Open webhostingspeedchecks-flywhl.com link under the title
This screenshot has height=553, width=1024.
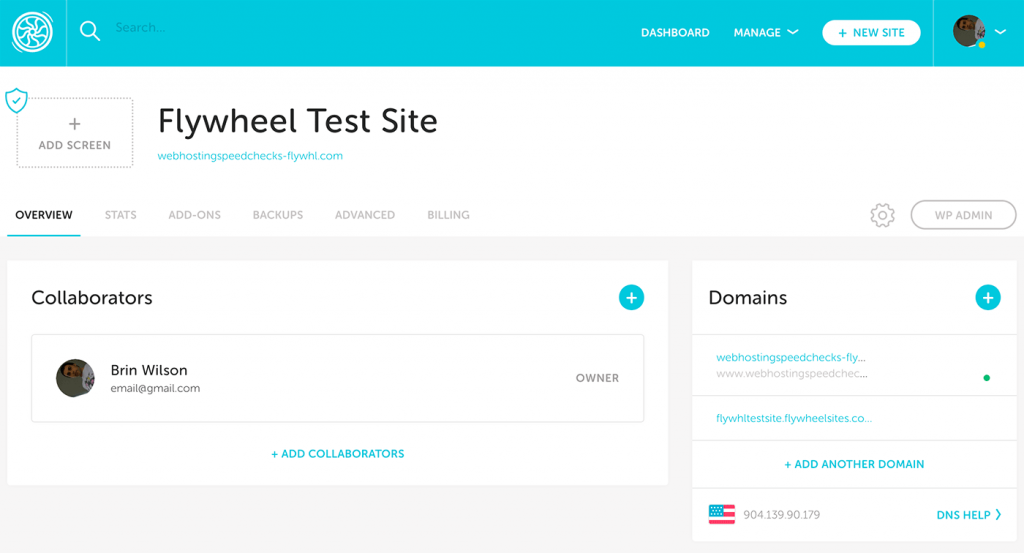(250, 156)
